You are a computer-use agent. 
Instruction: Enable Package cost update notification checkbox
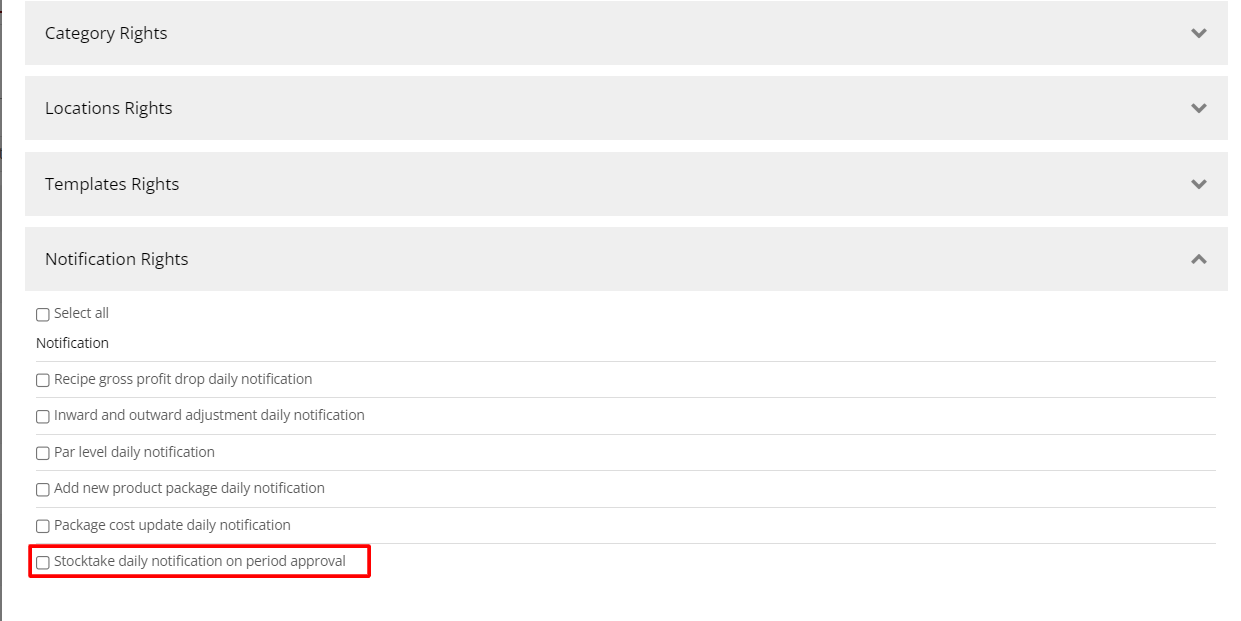pos(43,527)
